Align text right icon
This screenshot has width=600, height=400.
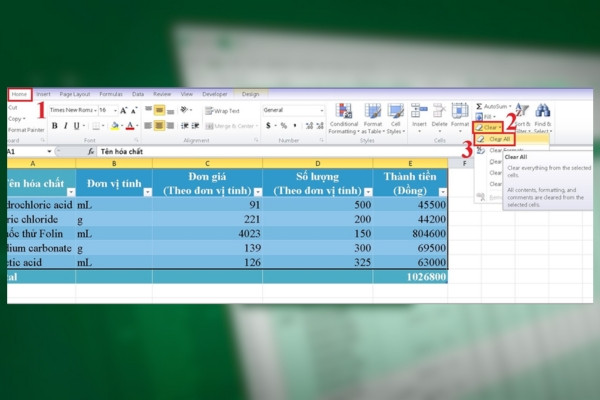click(x=171, y=126)
